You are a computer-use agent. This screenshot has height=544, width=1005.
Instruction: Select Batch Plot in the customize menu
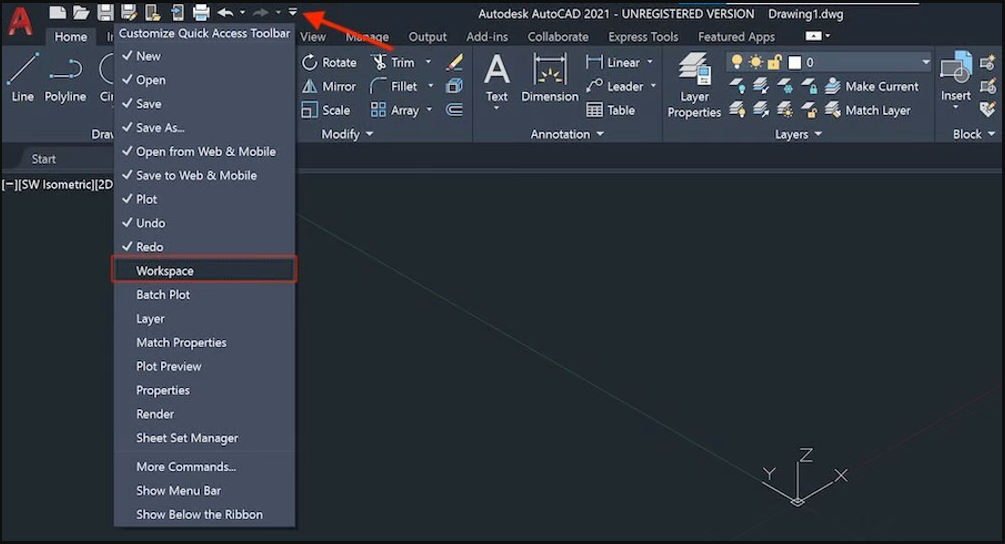click(x=204, y=295)
